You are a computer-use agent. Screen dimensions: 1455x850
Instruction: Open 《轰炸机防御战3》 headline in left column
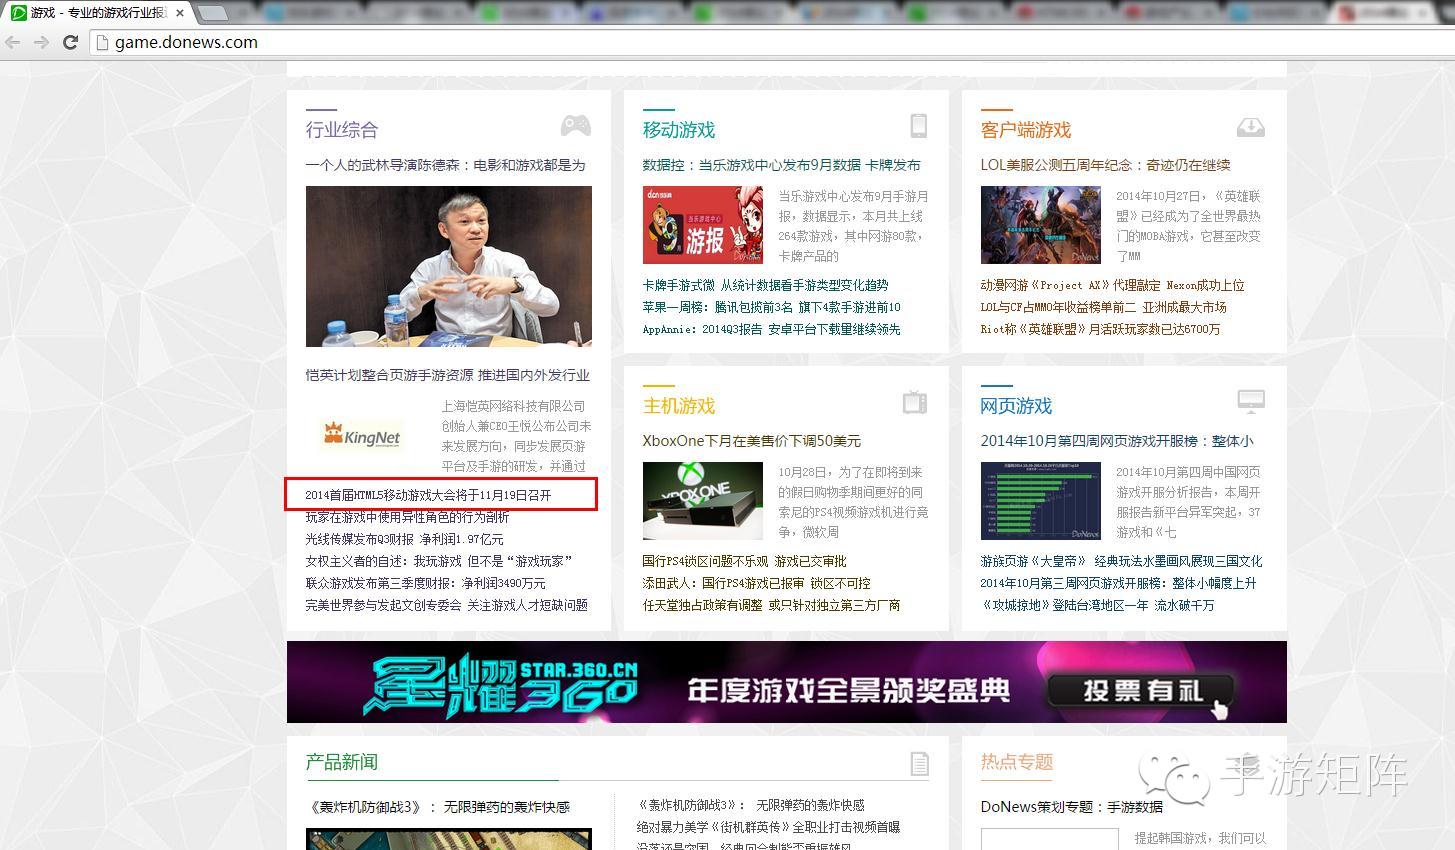click(x=438, y=807)
